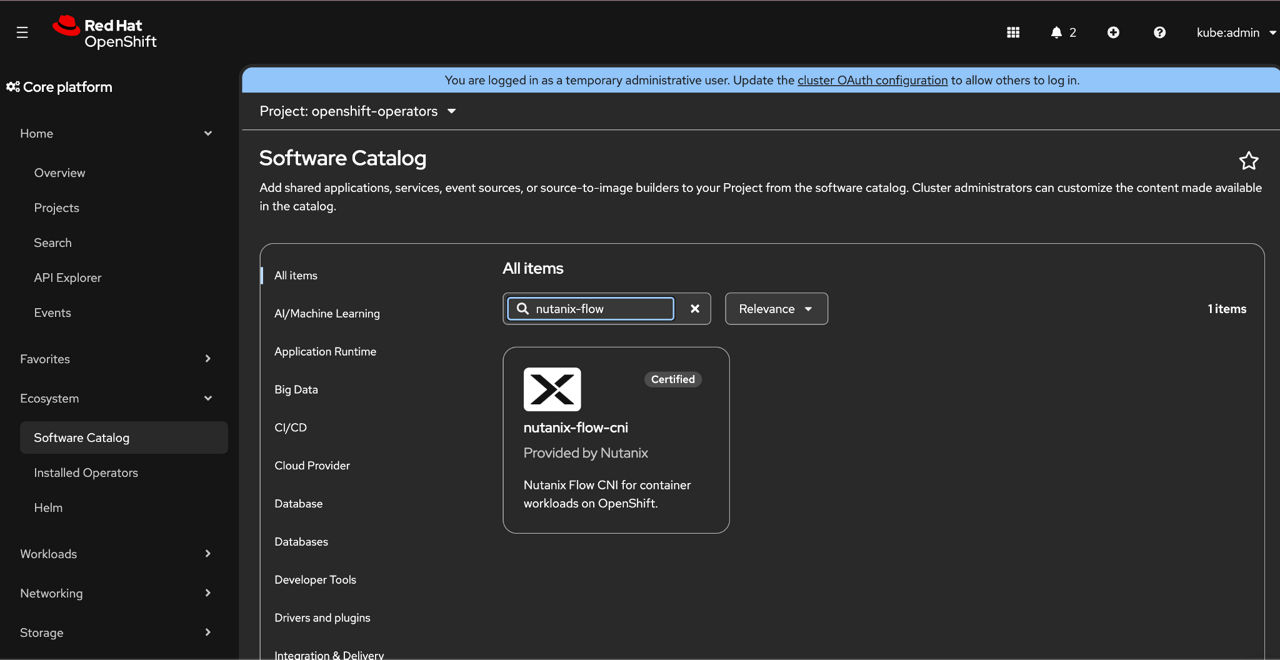The width and height of the screenshot is (1280, 660).
Task: Open Installed Operators page
Action: 86,473
